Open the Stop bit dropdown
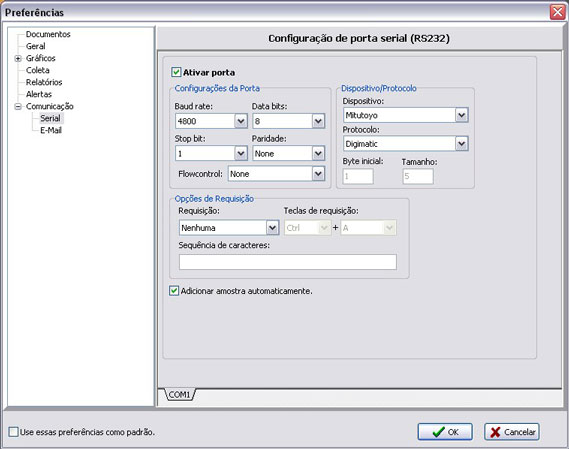The image size is (569, 449). [x=211, y=153]
